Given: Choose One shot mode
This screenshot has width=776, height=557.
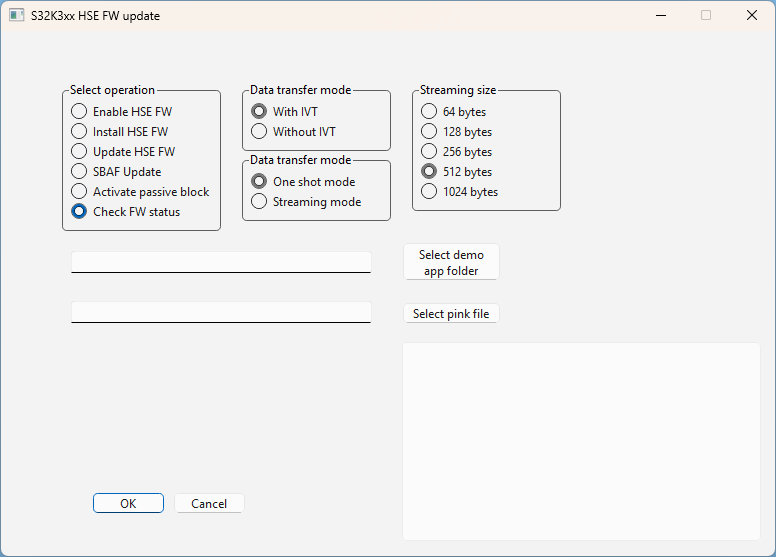Looking at the screenshot, I should pos(259,182).
